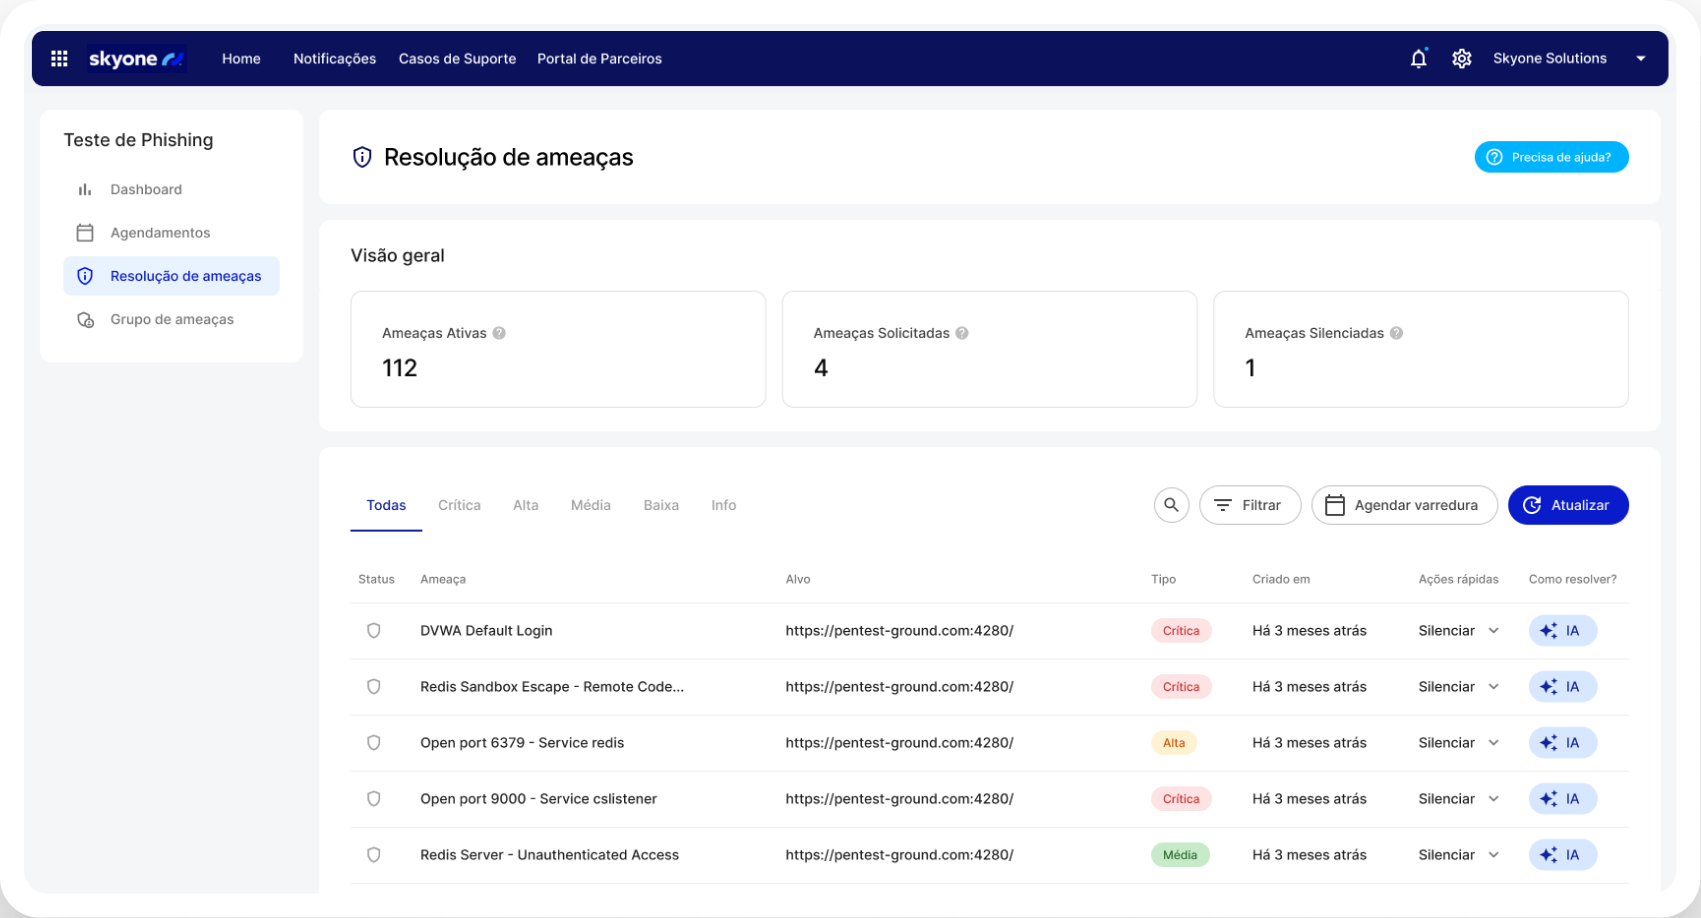Click help icon beside Ameaças Ativas
Image resolution: width=1701 pixels, height=918 pixels.
499,333
